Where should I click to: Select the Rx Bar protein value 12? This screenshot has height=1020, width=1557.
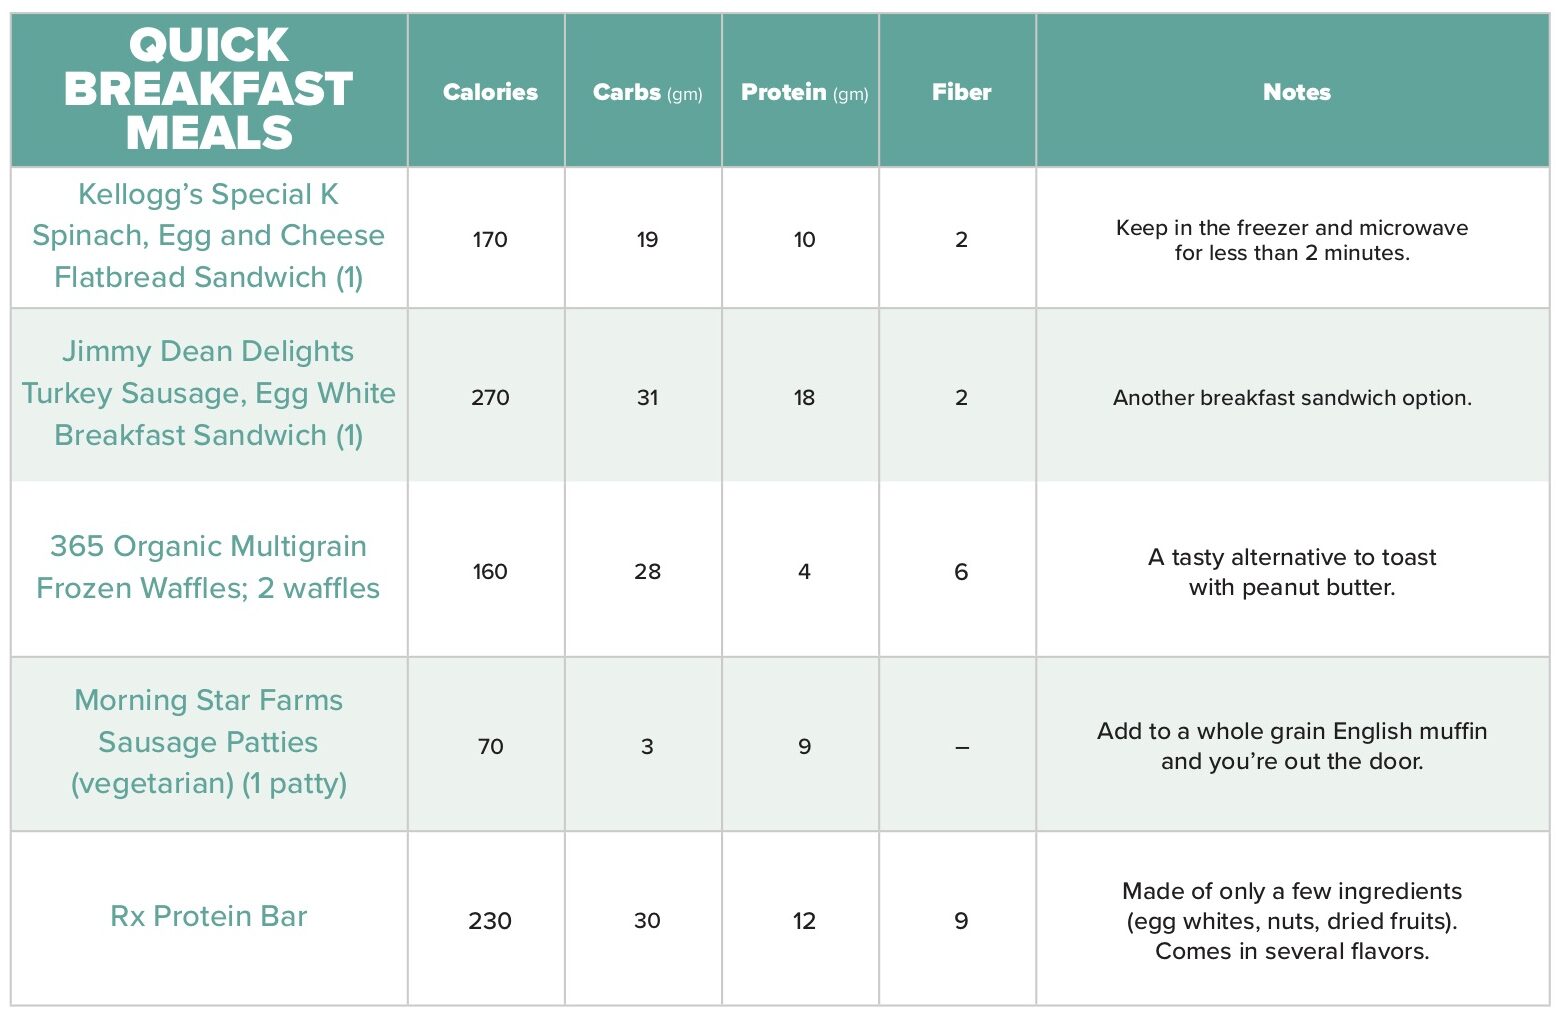click(804, 921)
